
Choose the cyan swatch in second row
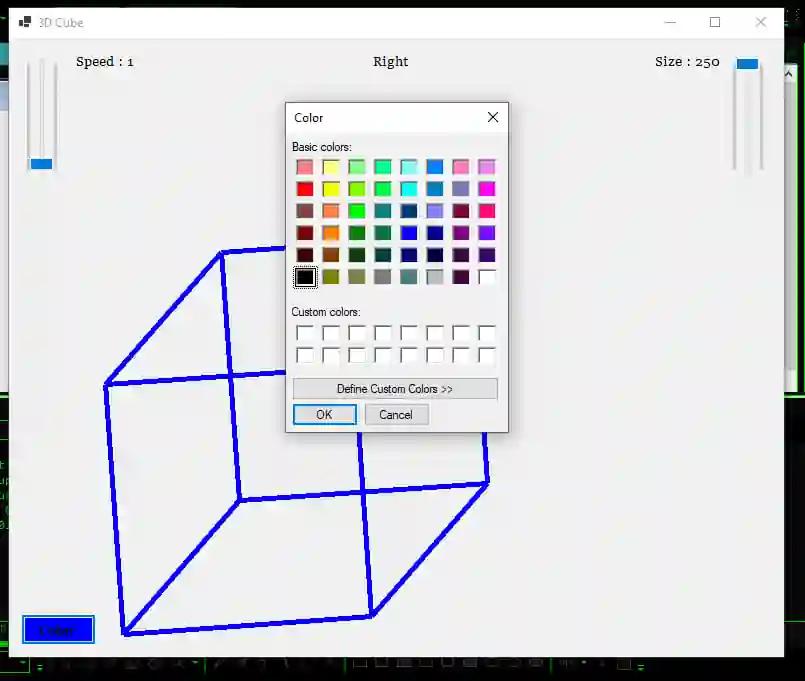409,189
